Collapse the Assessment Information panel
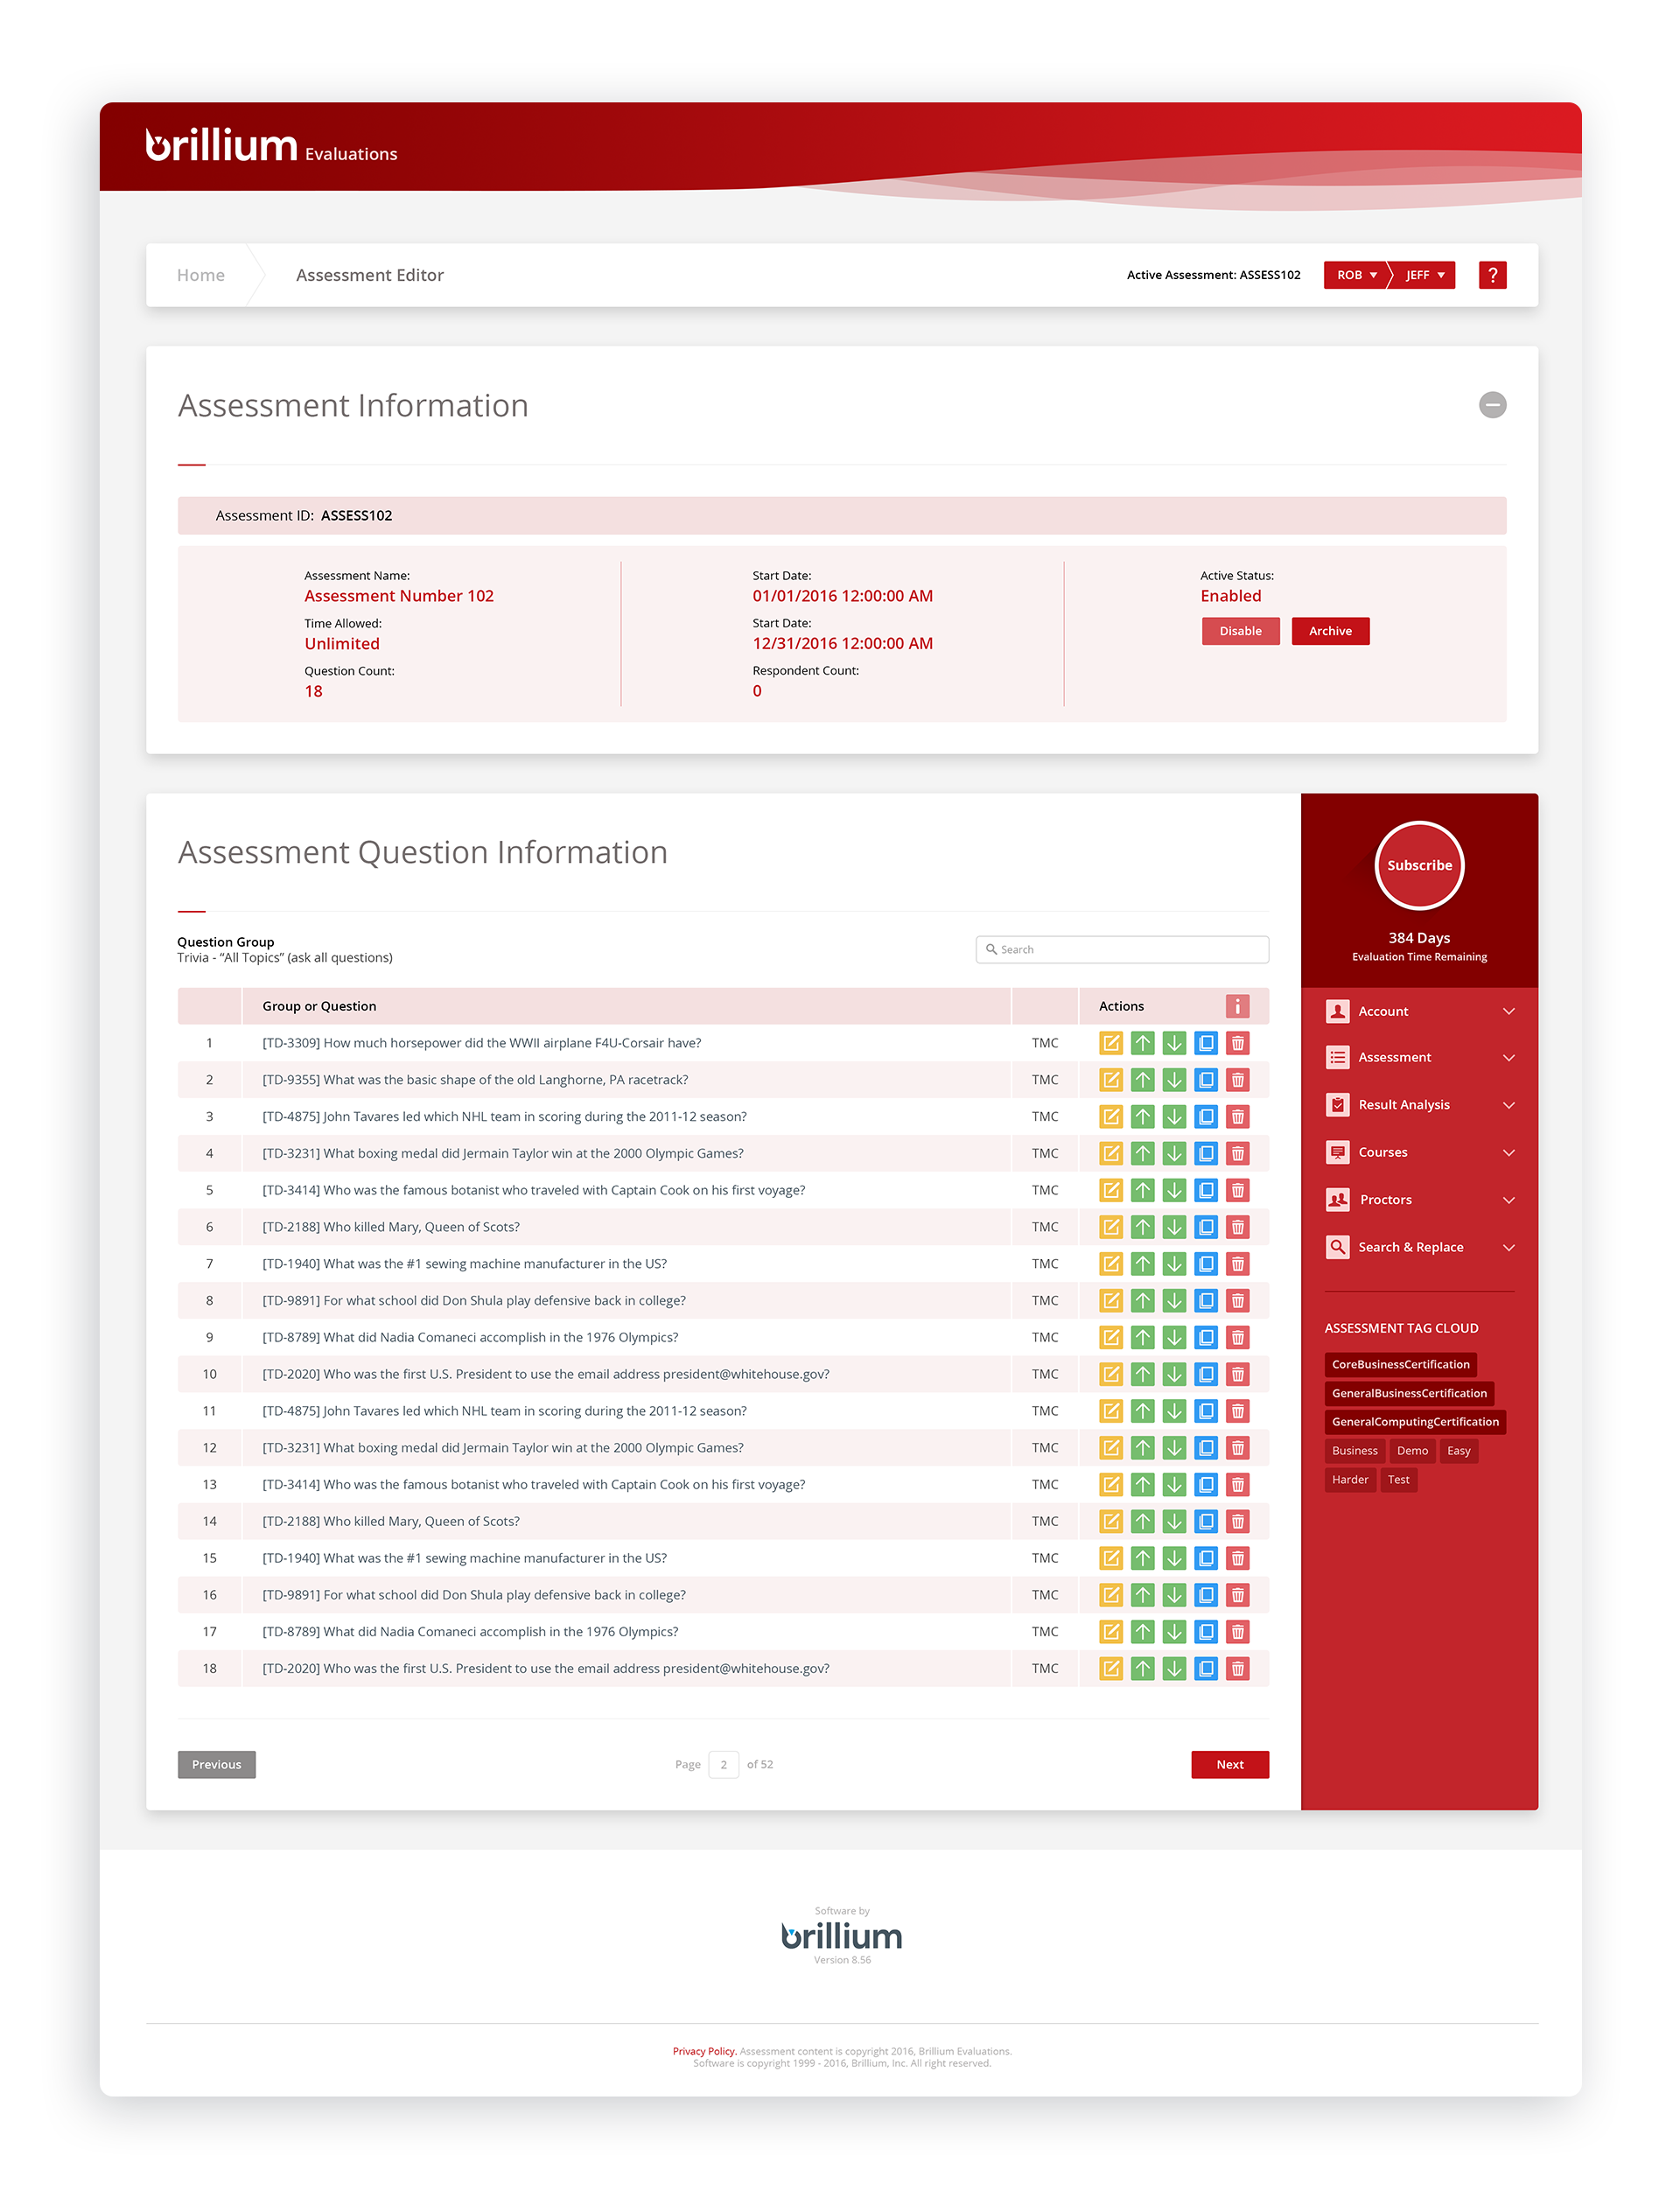 tap(1492, 405)
